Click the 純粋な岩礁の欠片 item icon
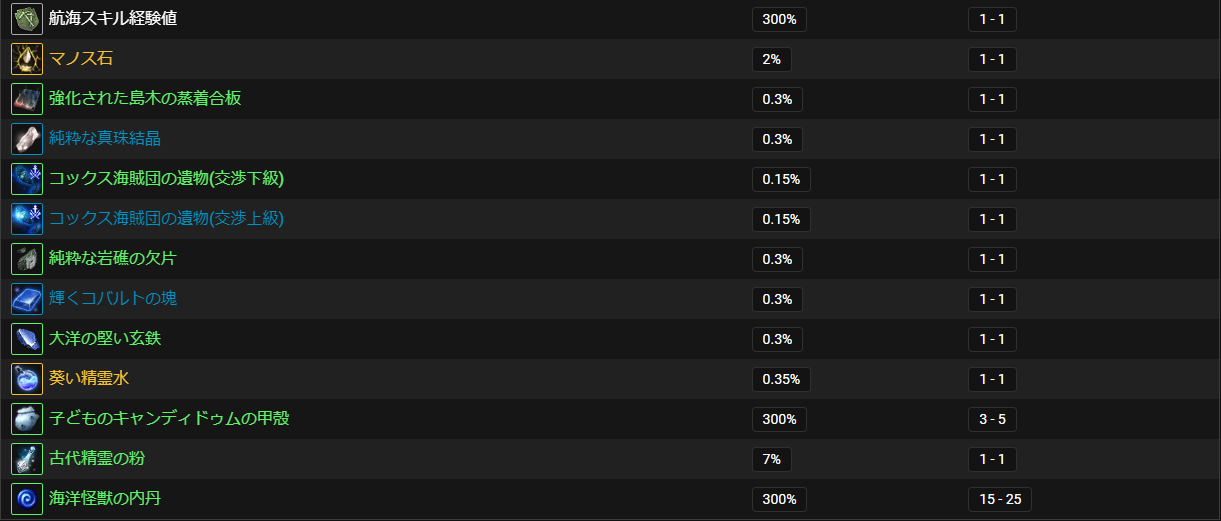 click(27, 259)
